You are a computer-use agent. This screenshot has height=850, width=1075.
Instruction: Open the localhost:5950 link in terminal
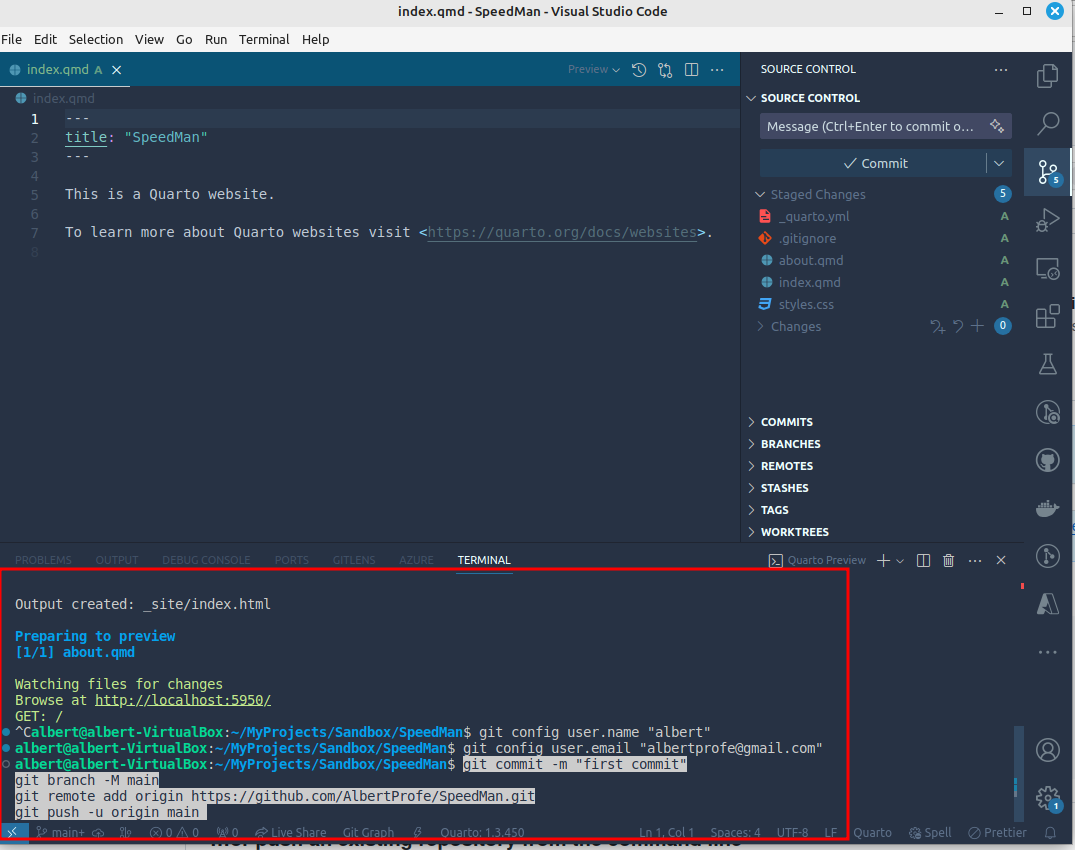coord(182,700)
